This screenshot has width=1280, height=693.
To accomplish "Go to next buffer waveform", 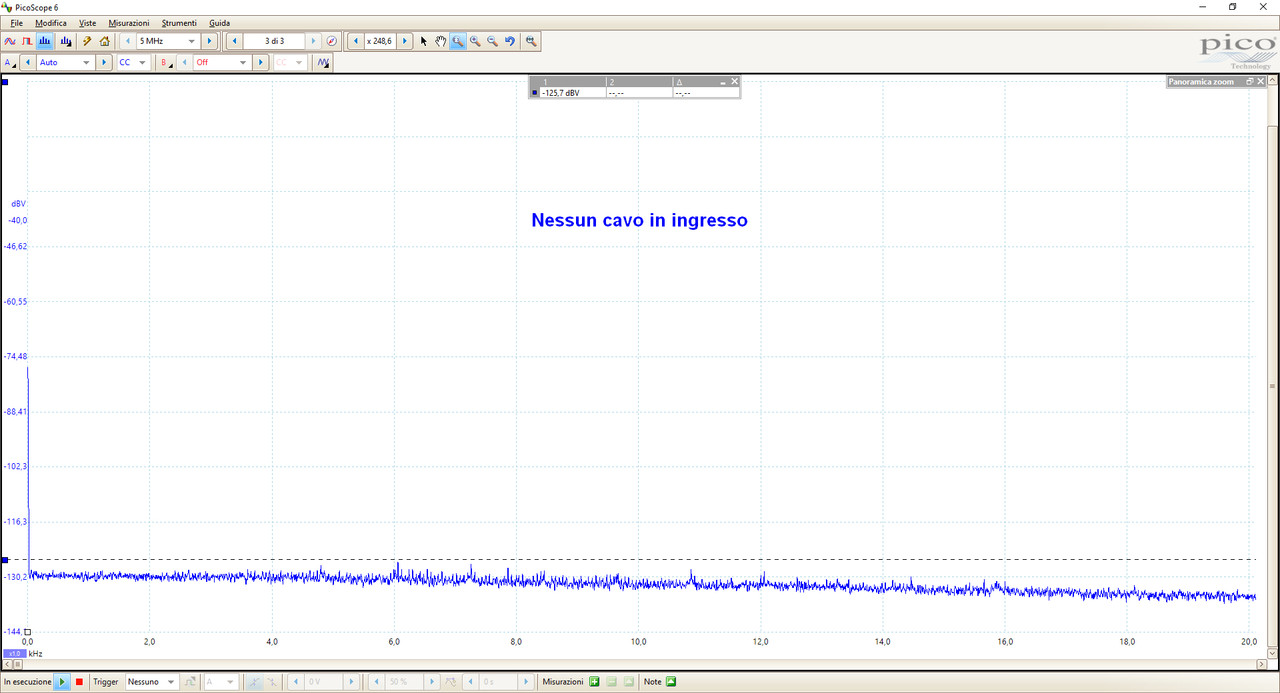I will [x=314, y=41].
